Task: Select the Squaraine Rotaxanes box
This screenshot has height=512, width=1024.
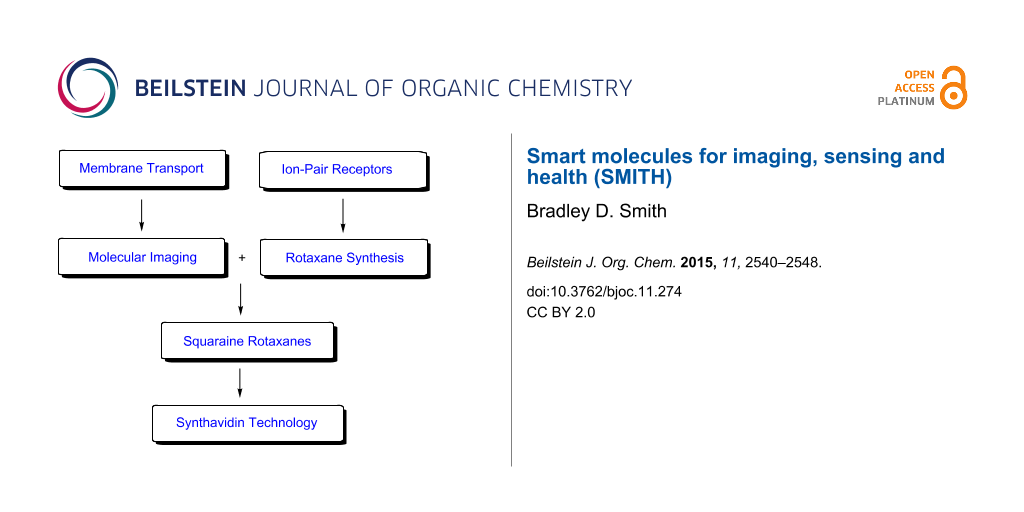Action: point(247,342)
